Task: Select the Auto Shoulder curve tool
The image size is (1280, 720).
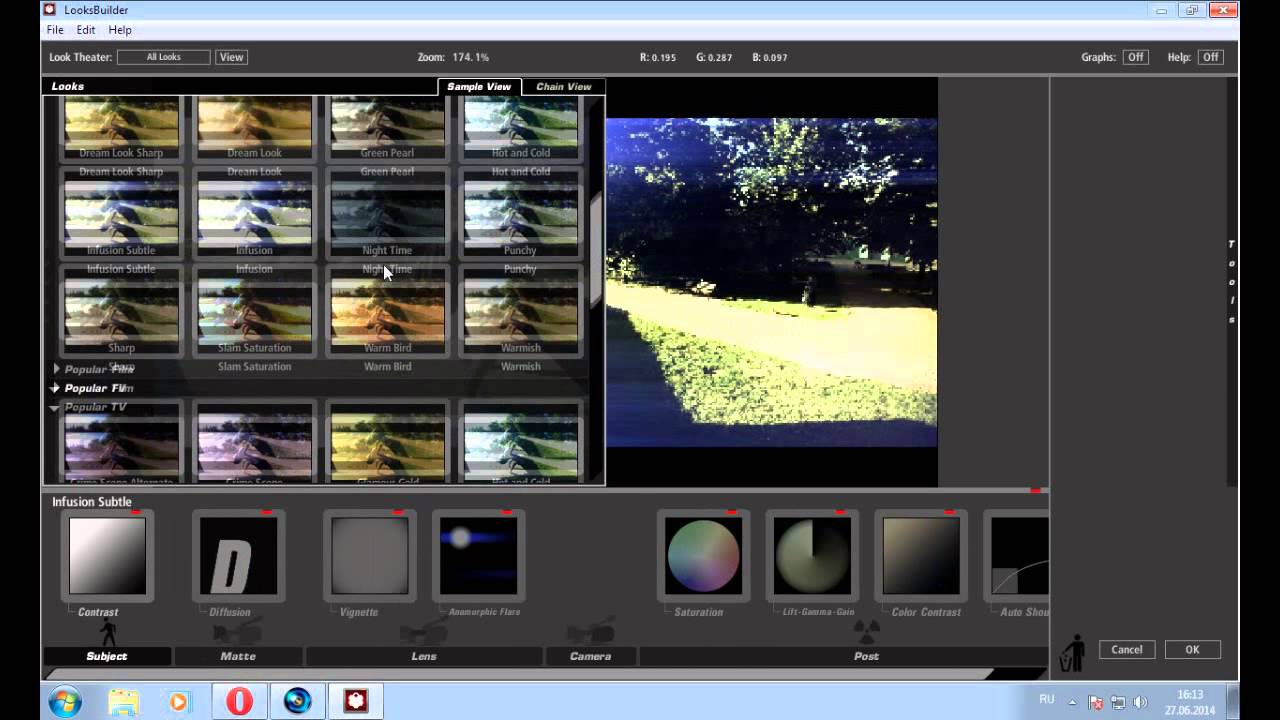Action: 1017,556
